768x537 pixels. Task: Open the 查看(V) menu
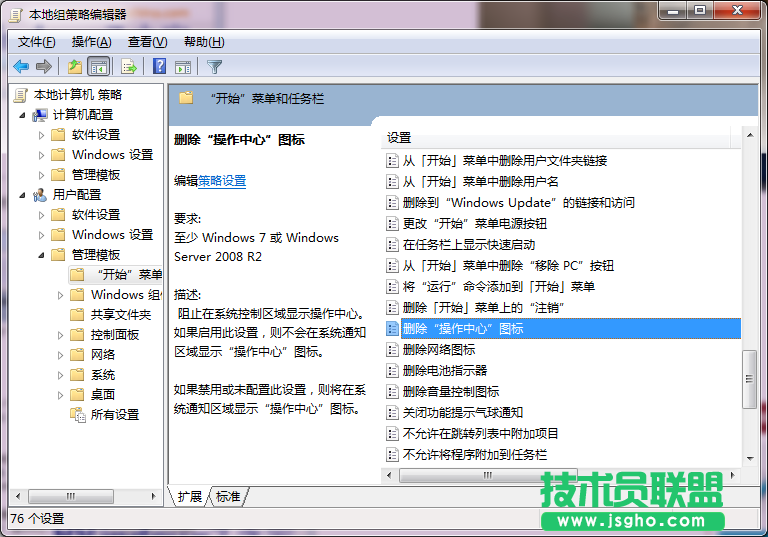tap(147, 42)
